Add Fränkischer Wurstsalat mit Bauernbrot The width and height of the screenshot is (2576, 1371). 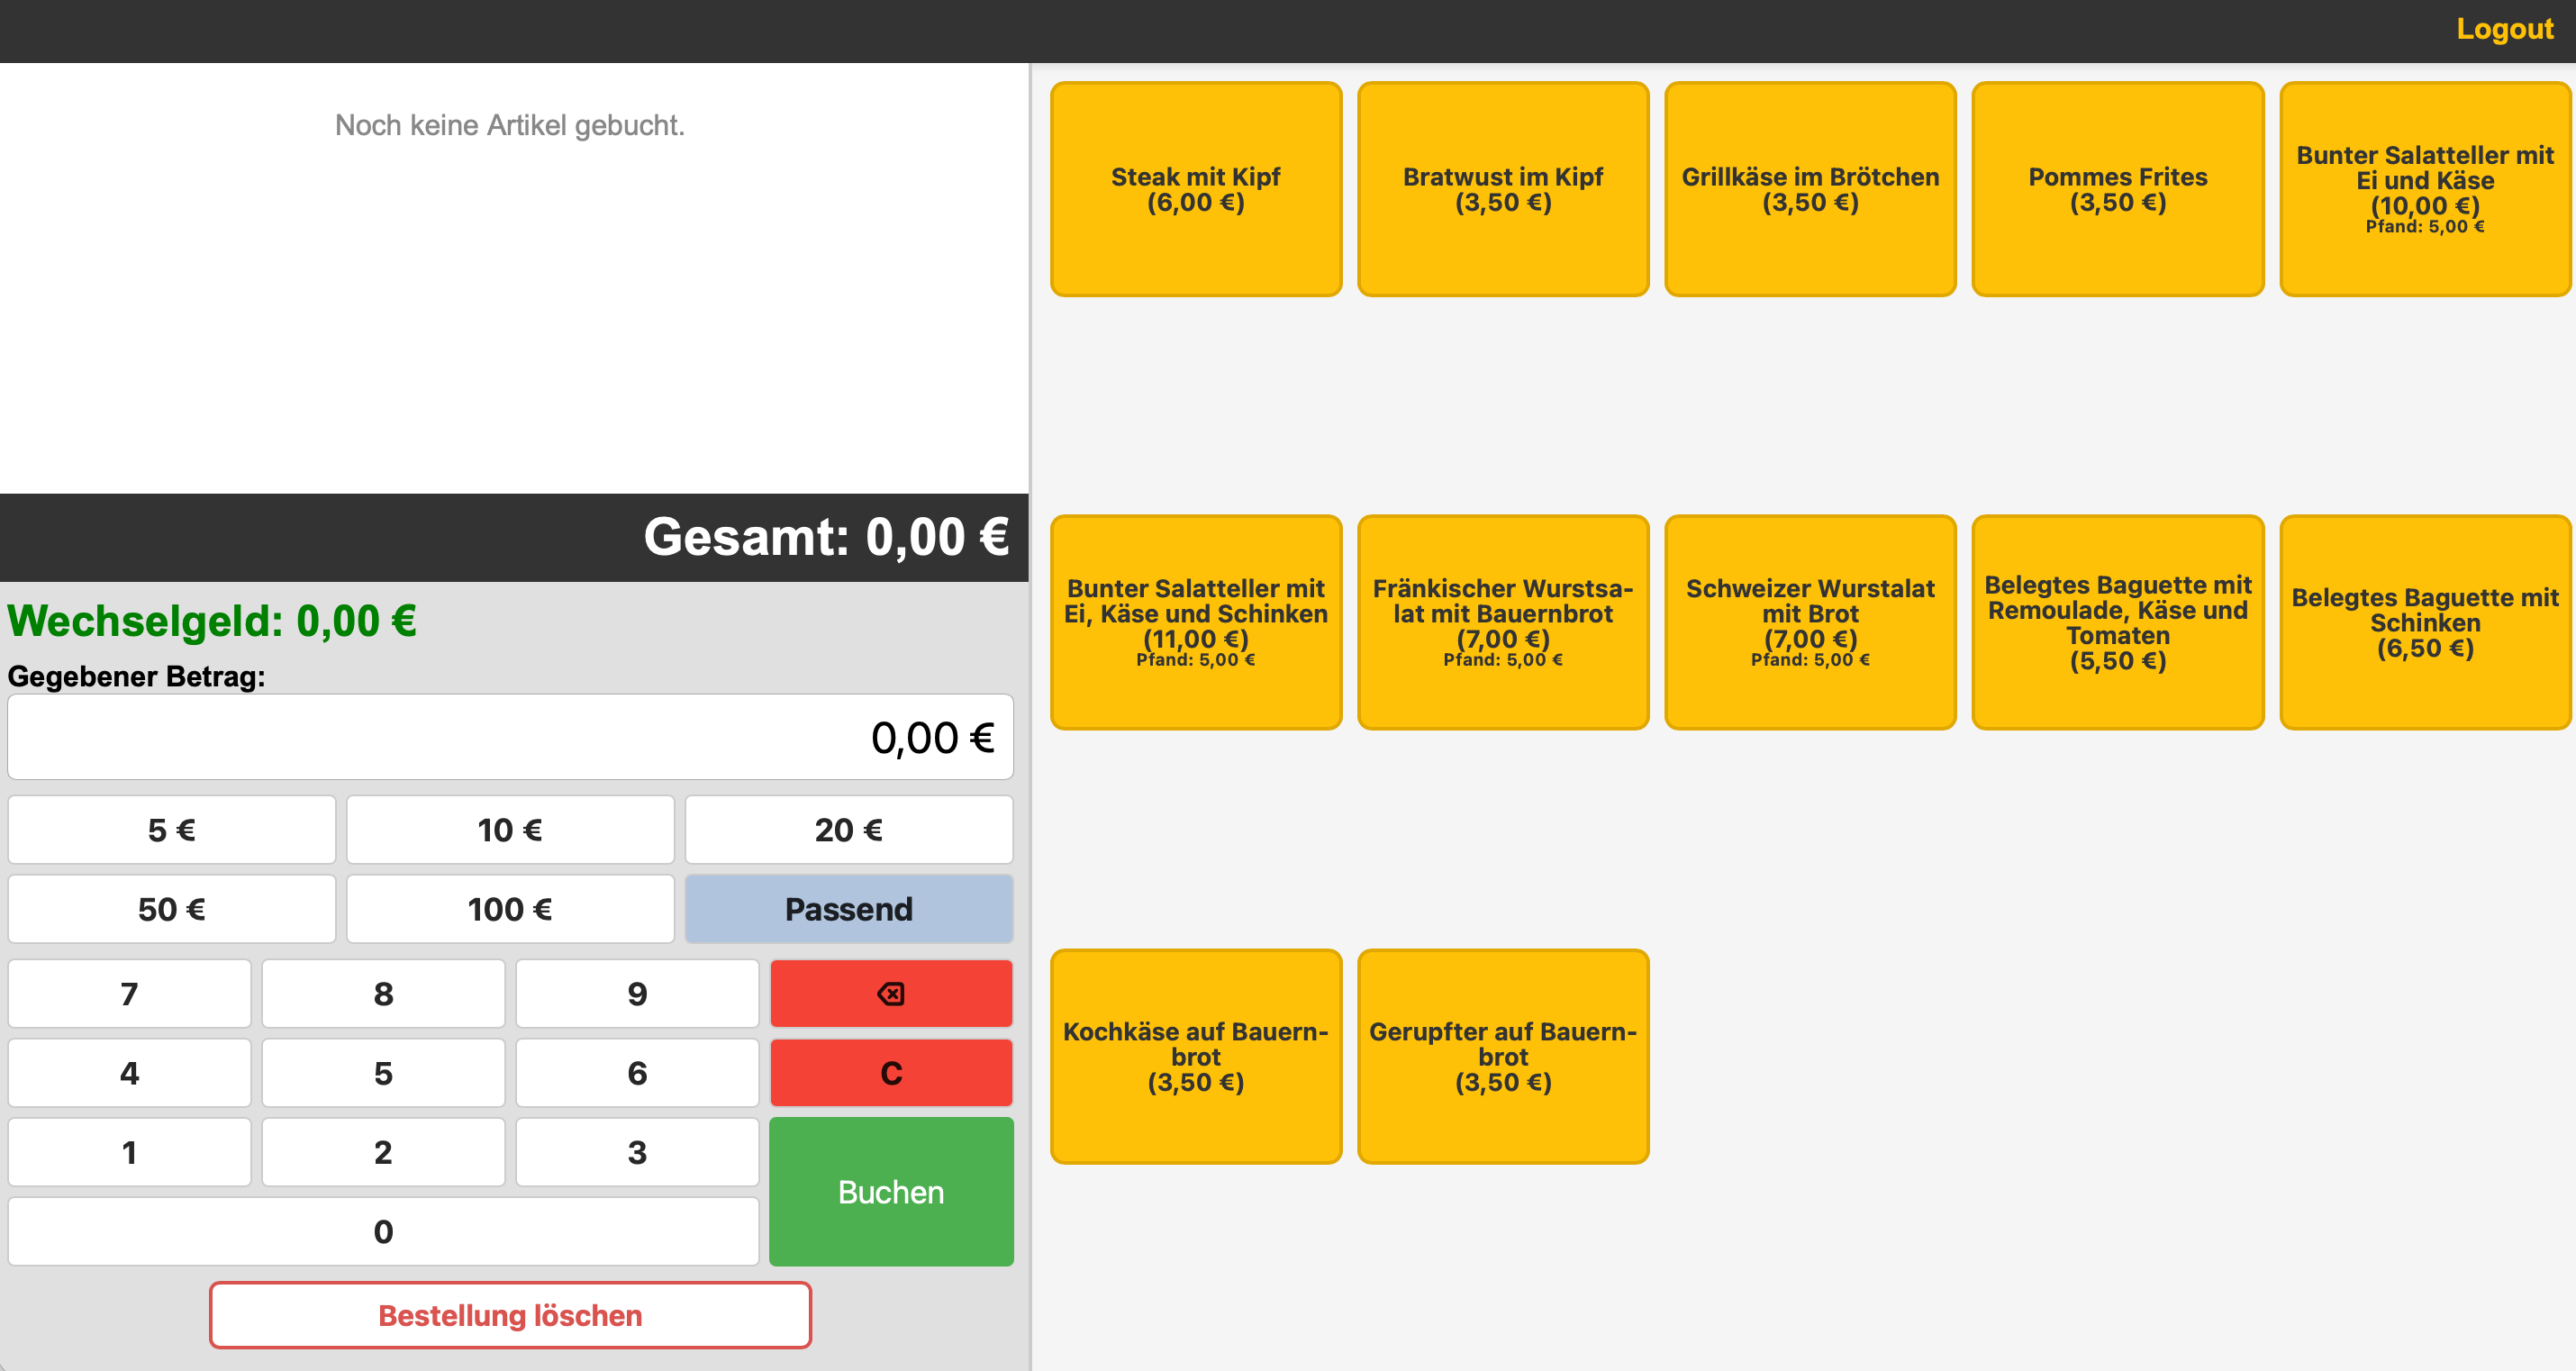click(x=1502, y=622)
